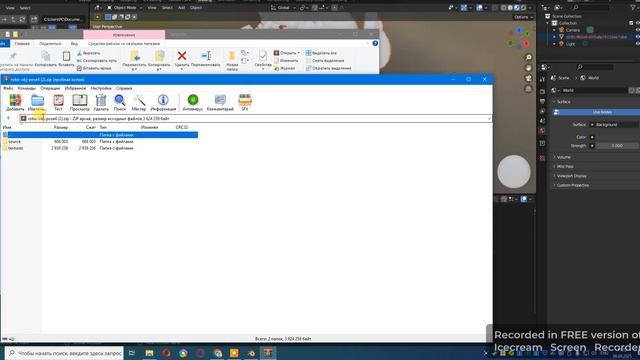Toggle rendered viewport shading mode in Blender header

[523, 8]
